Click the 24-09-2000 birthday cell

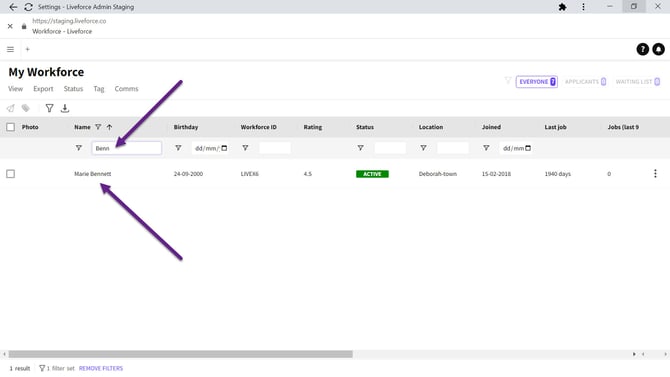(188, 174)
